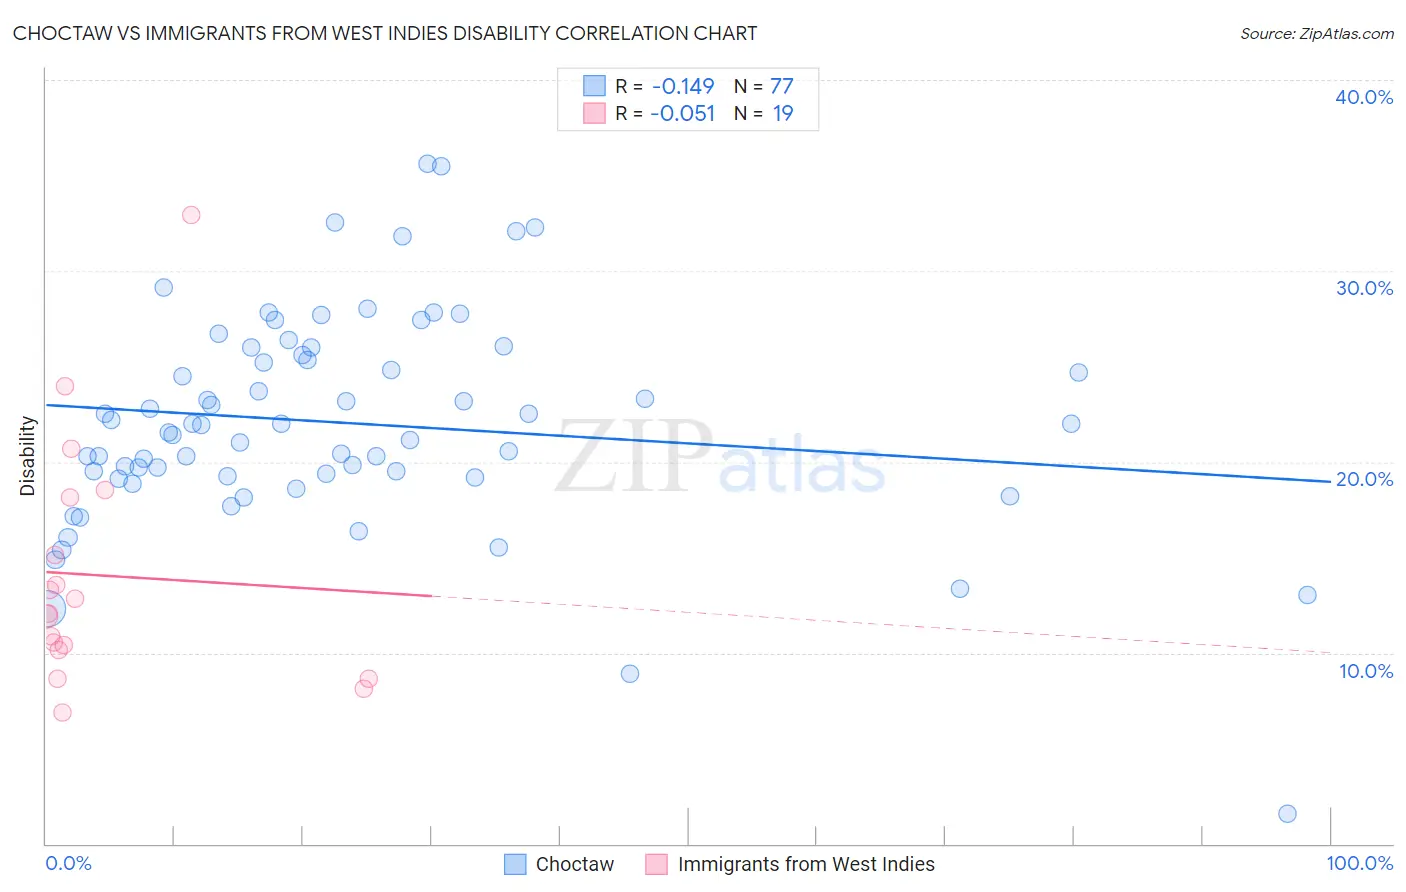Click the Disability y-axis title
Screen dimensions: 1406x892
(28, 456)
